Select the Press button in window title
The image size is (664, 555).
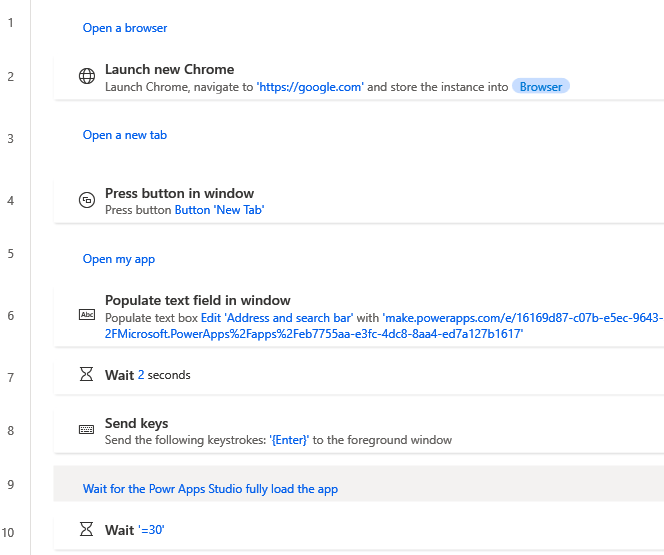pyautogui.click(x=180, y=193)
